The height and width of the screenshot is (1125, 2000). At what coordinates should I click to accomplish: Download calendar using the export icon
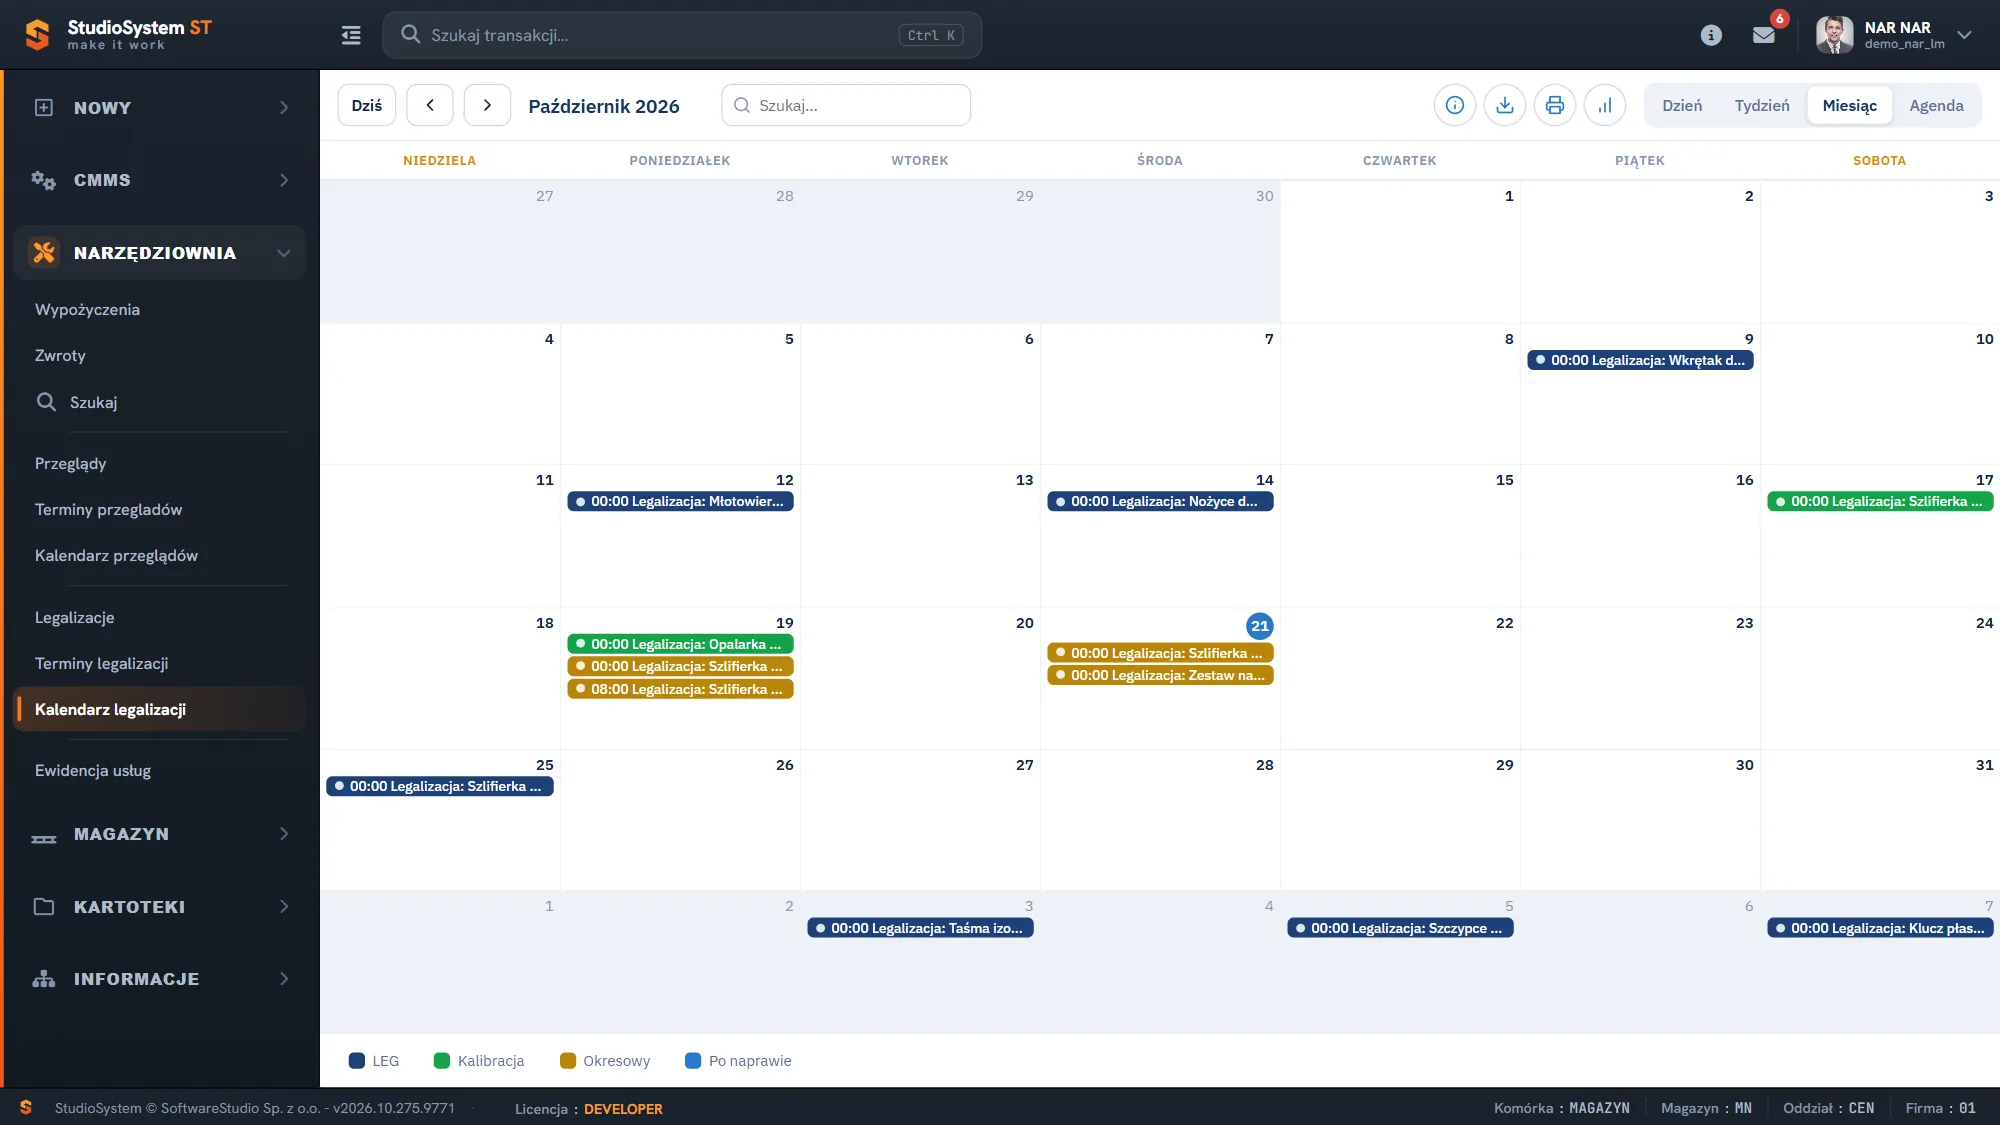point(1505,105)
